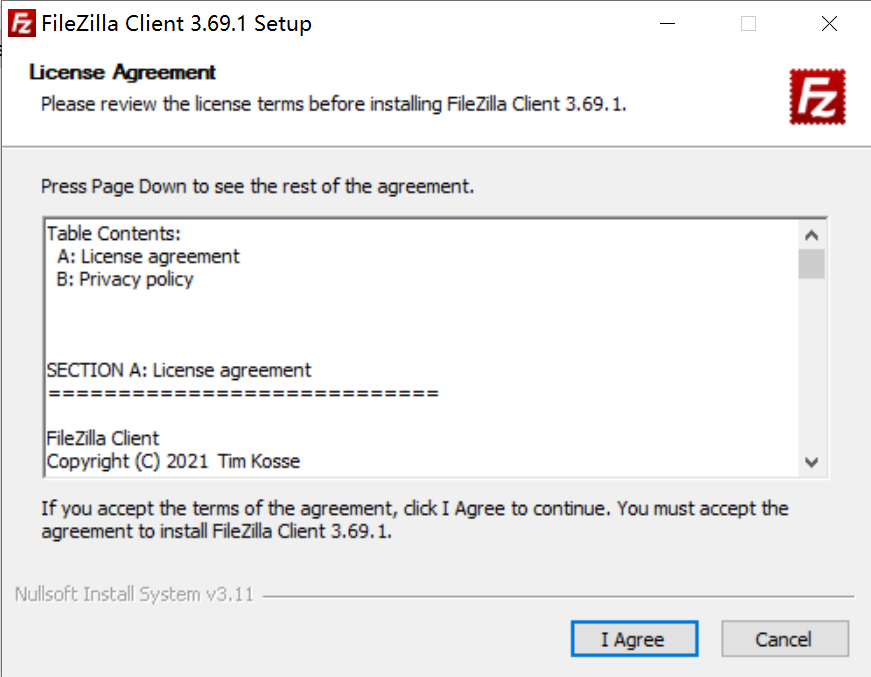Click the 'Copyright (C) 2021 Tim Kosse' line
The width and height of the screenshot is (871, 677).
pyautogui.click(x=173, y=461)
